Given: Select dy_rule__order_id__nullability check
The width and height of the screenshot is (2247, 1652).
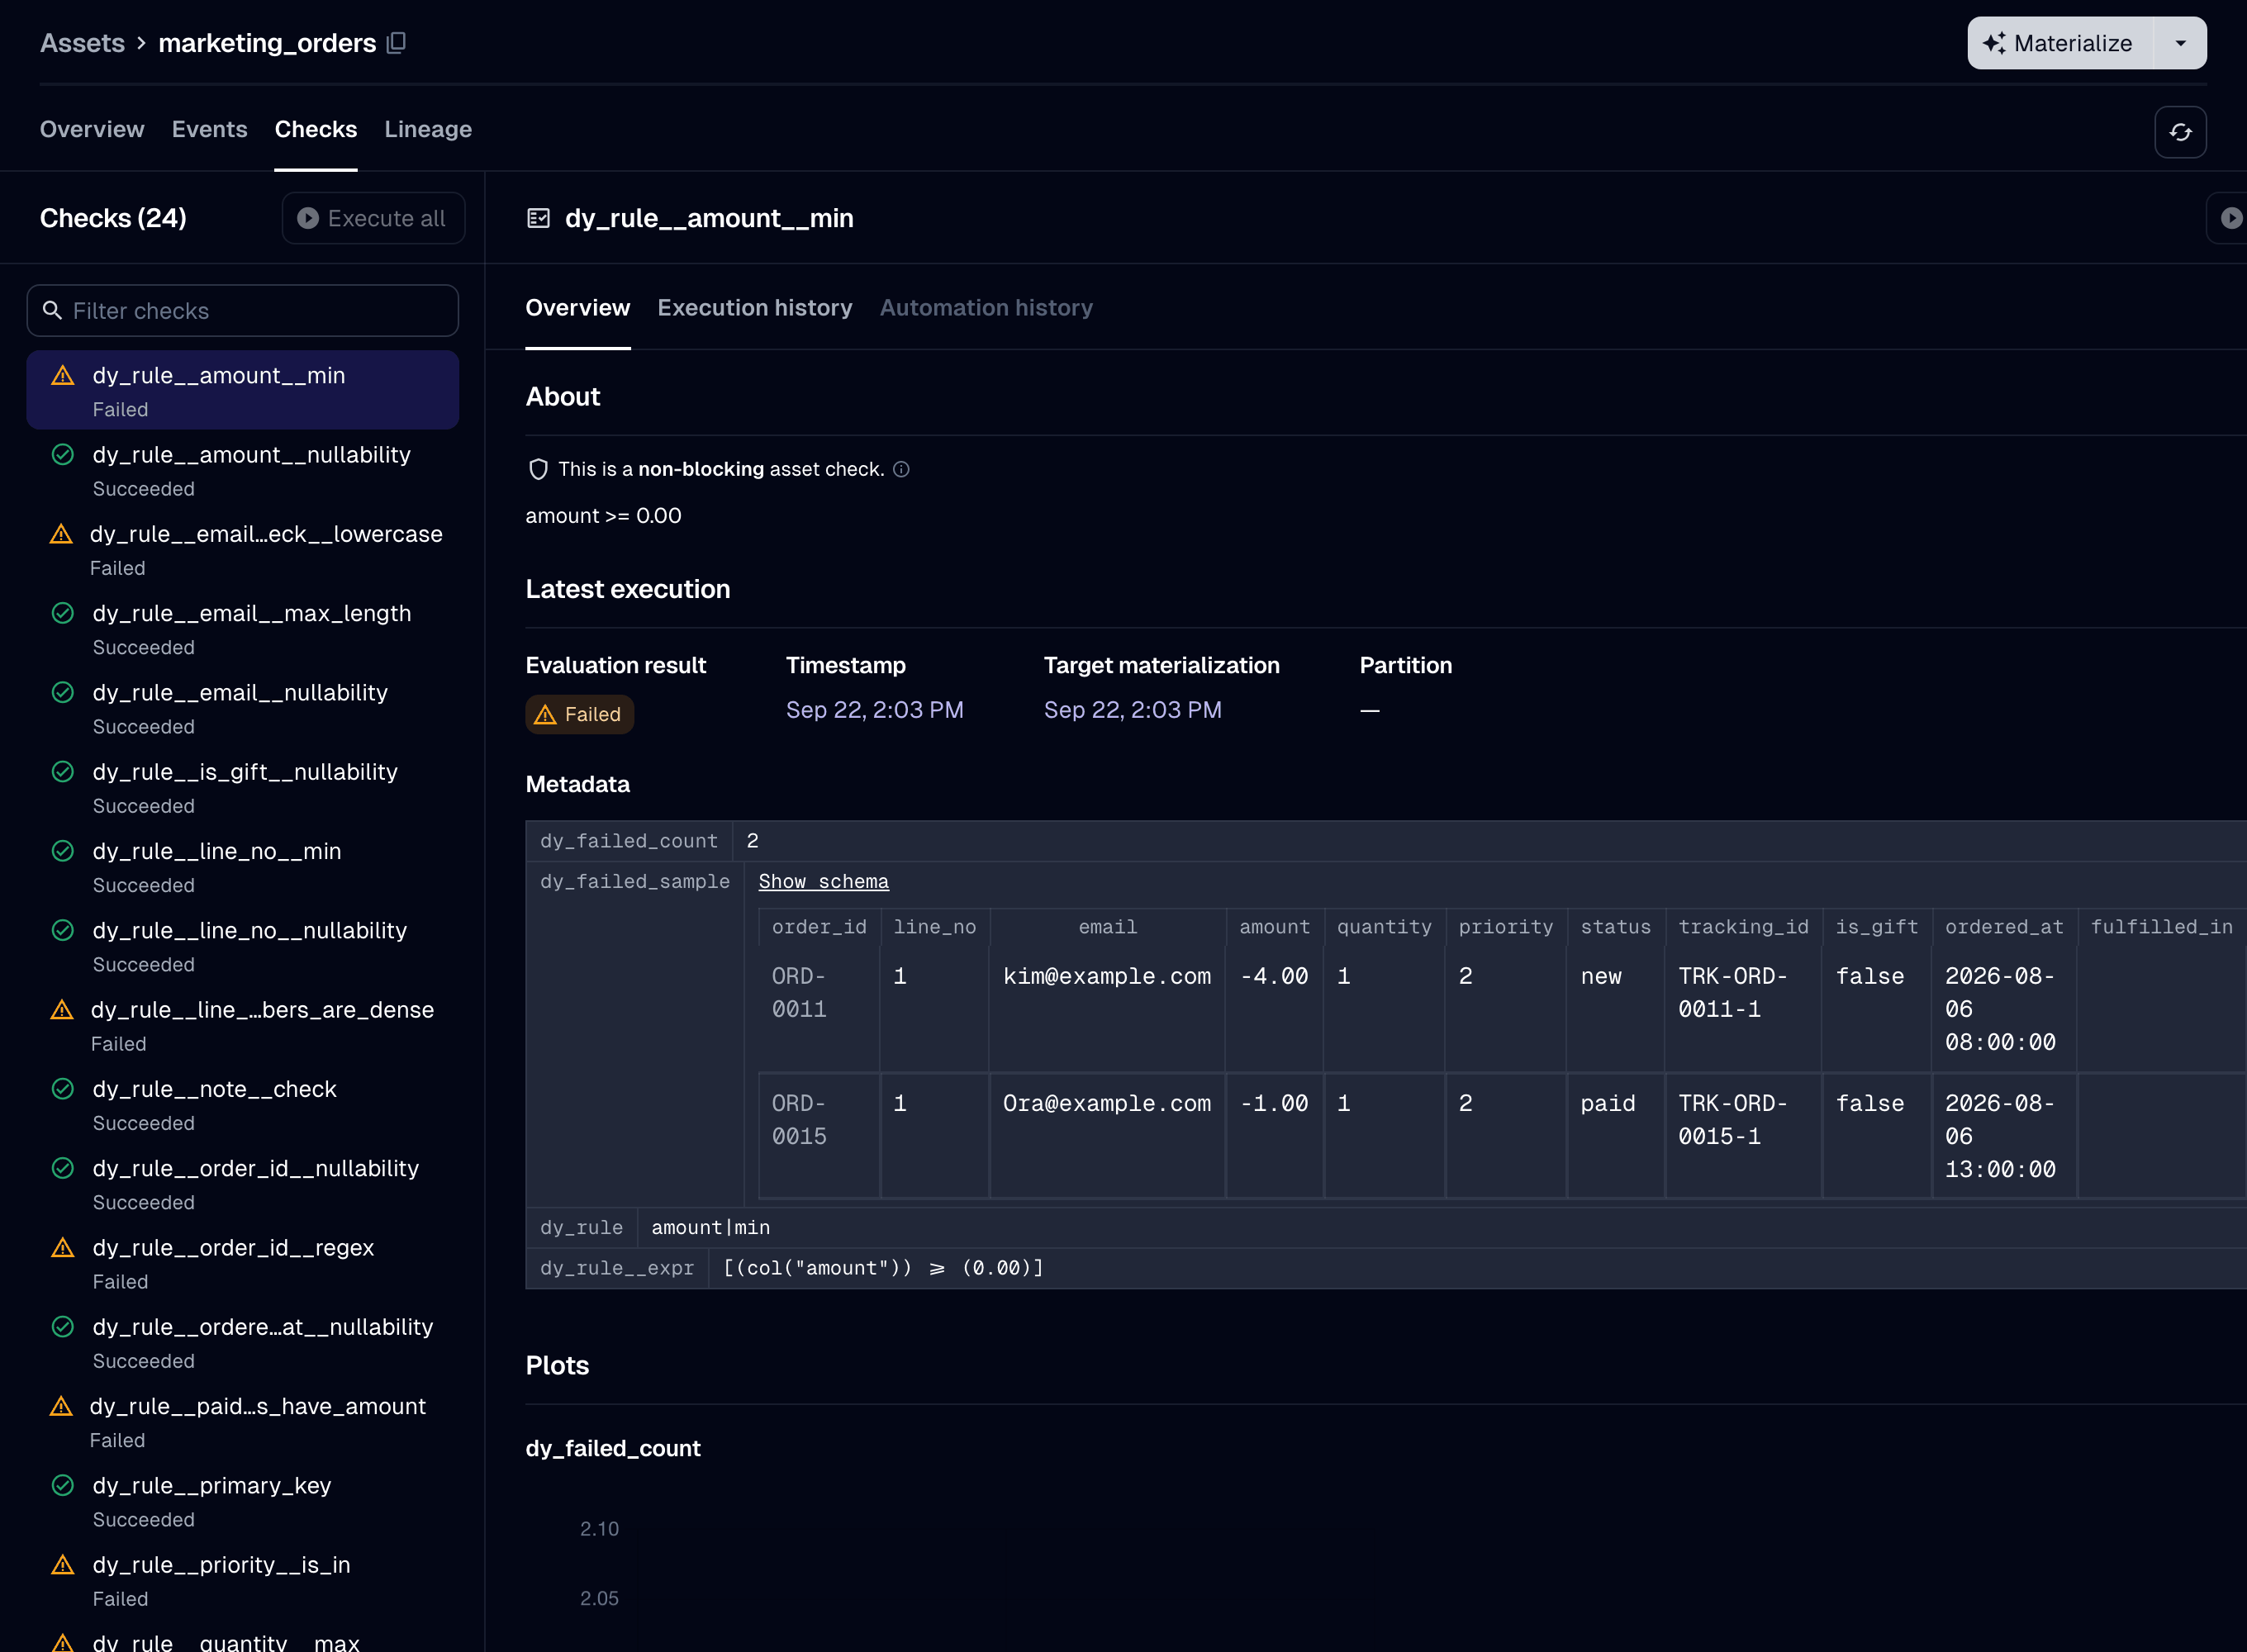Looking at the screenshot, I should 243,1184.
